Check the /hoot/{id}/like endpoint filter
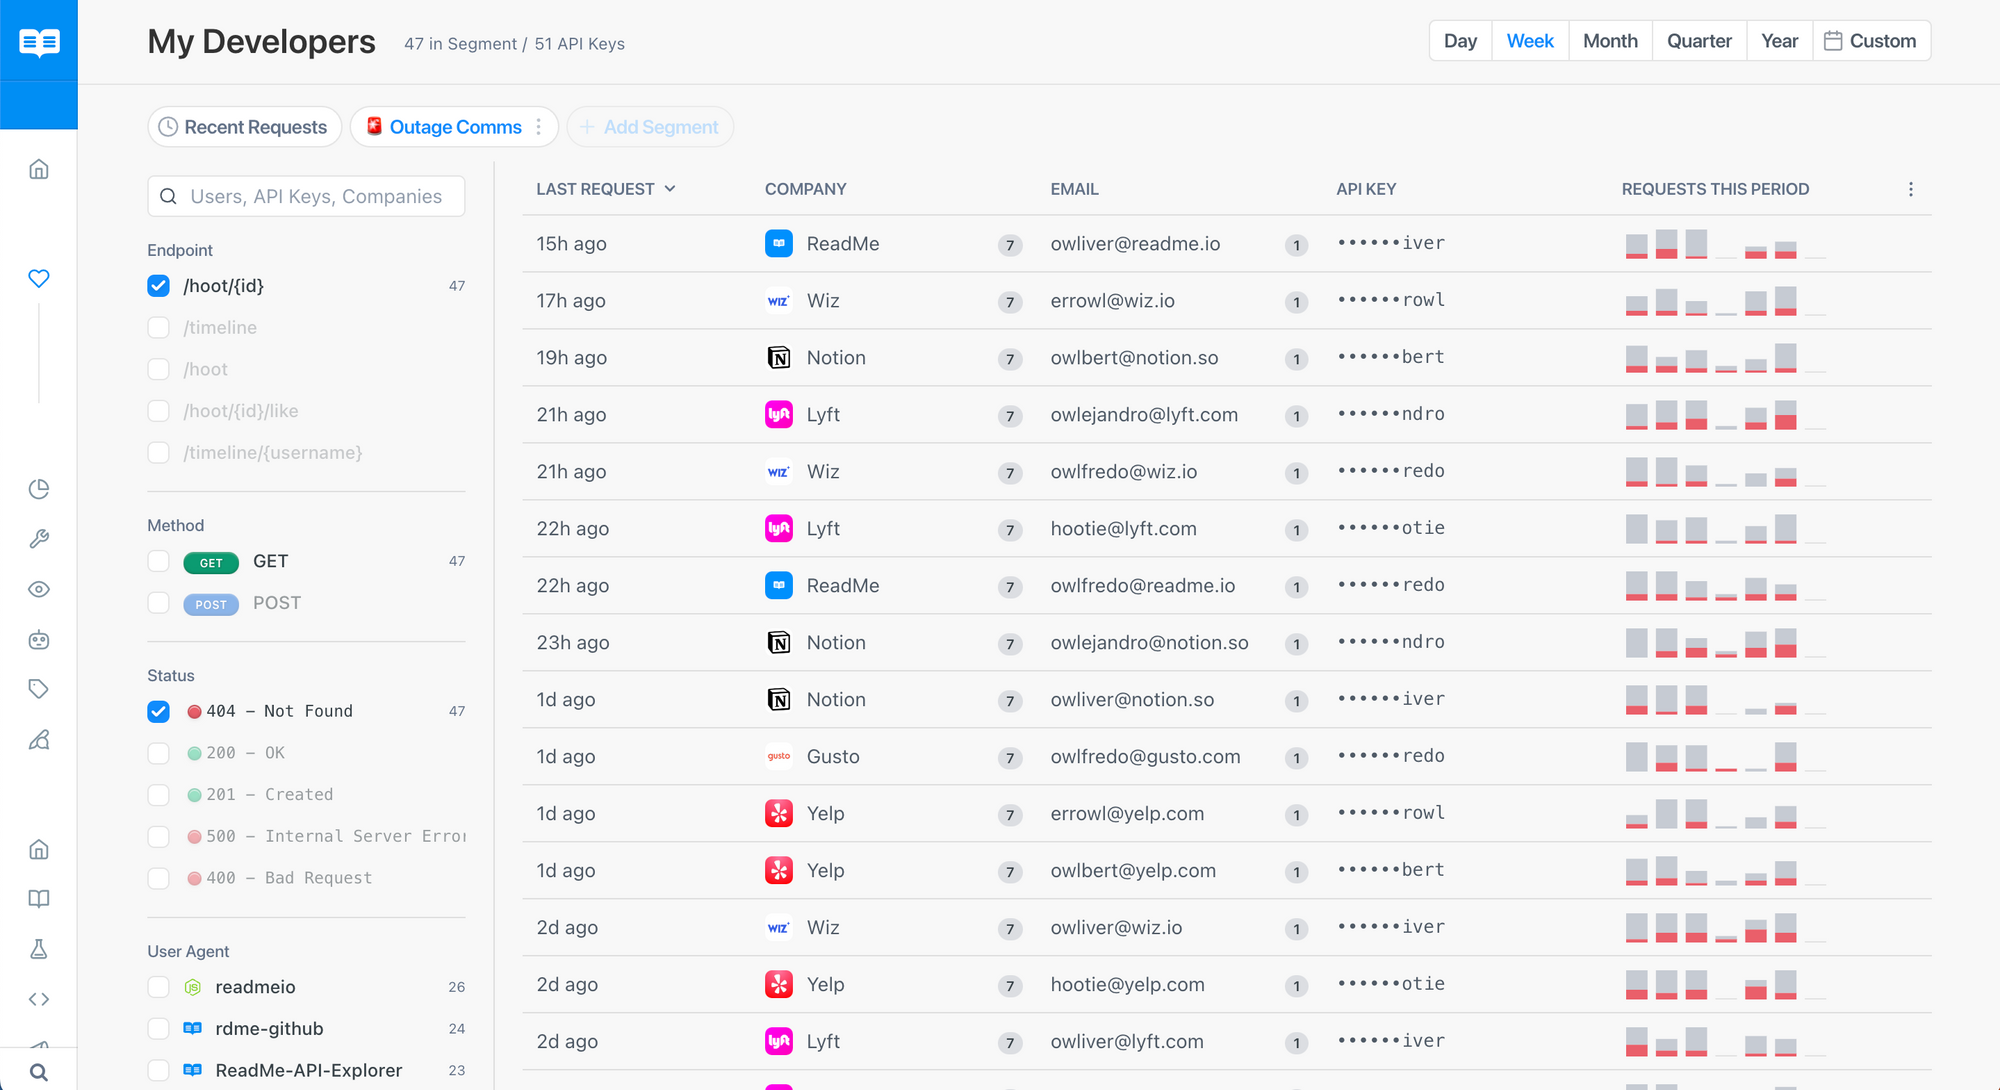The image size is (2000, 1090). click(x=158, y=412)
